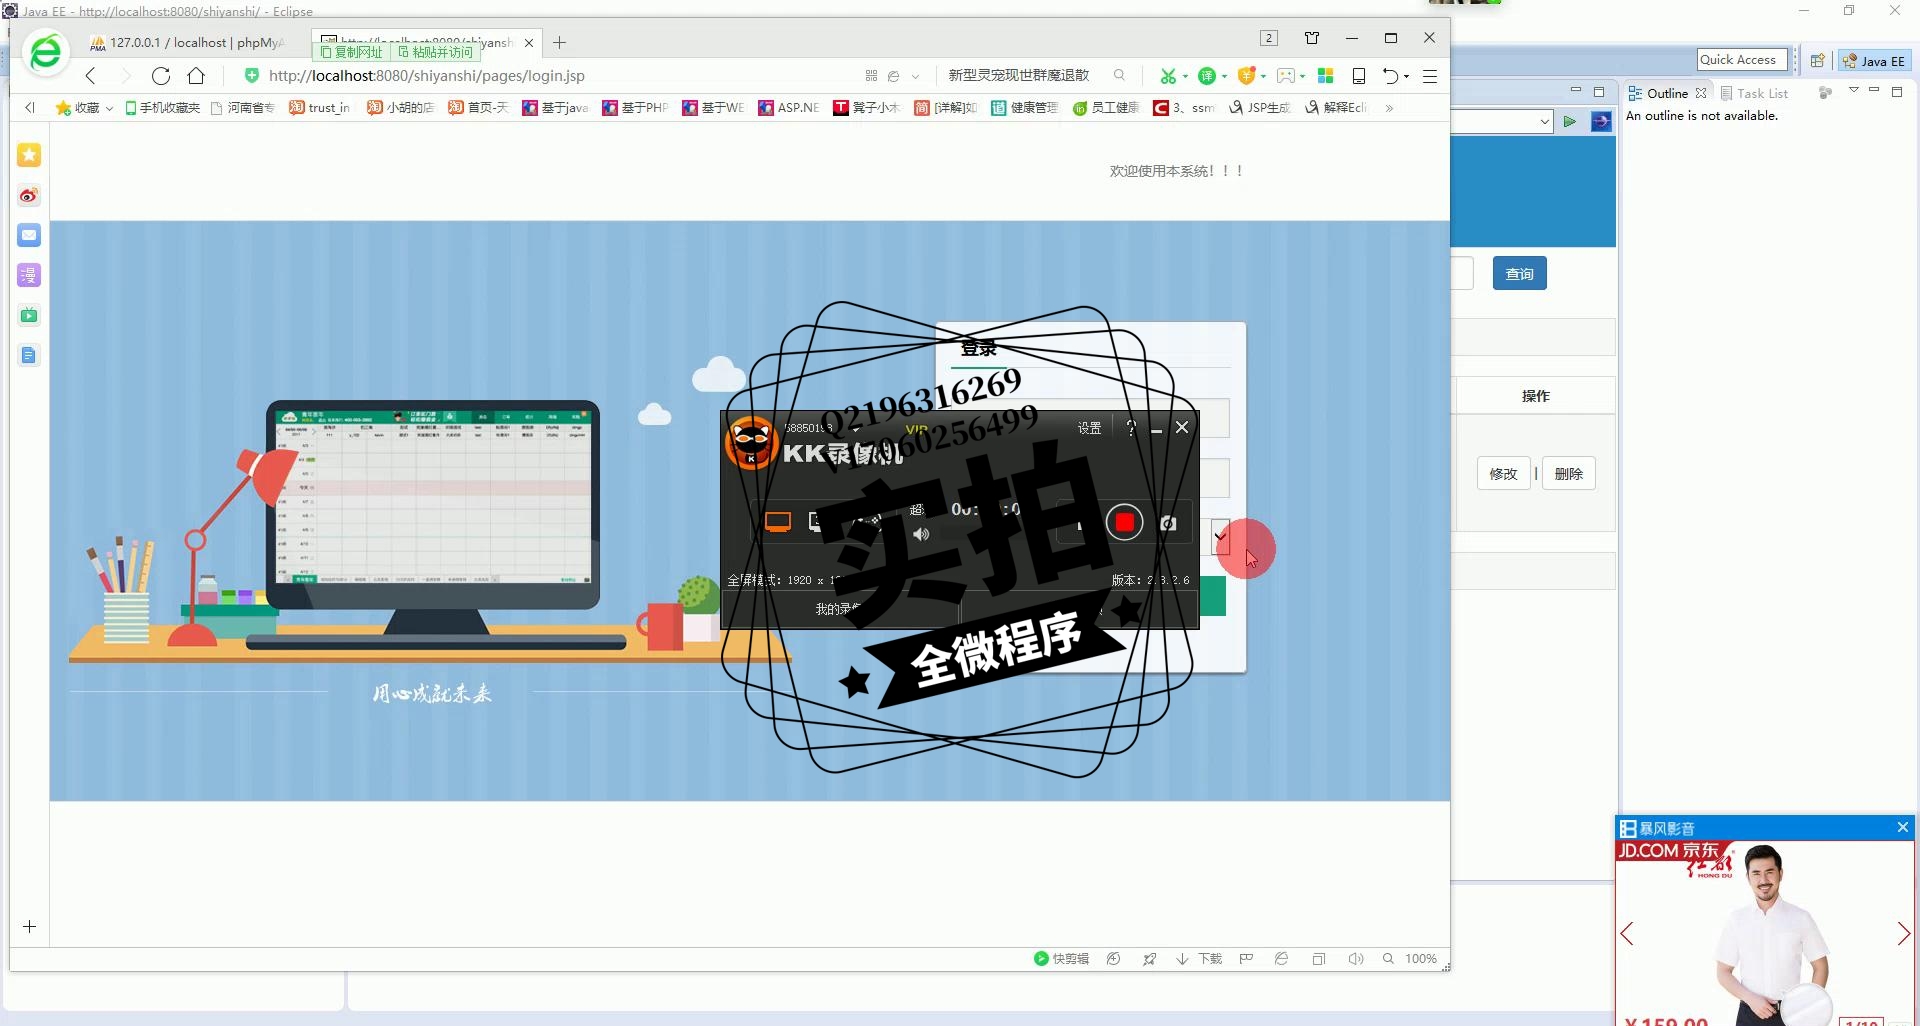Open the comics sidebar icon

pos(29,275)
